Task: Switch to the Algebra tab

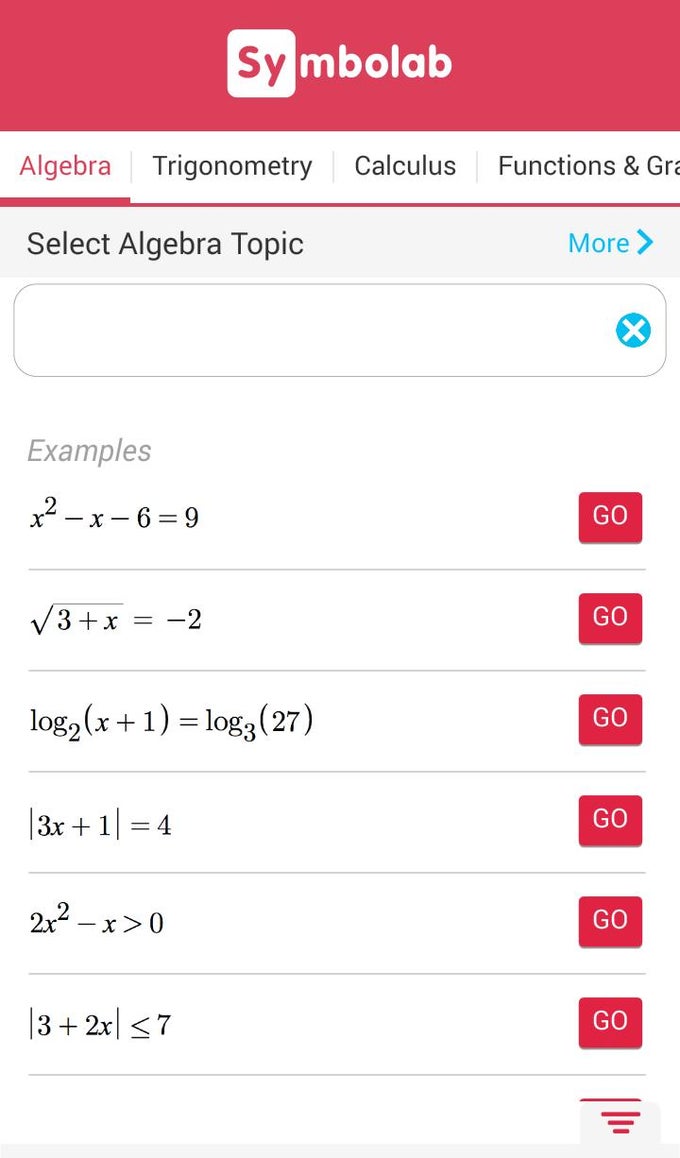Action: tap(65, 166)
